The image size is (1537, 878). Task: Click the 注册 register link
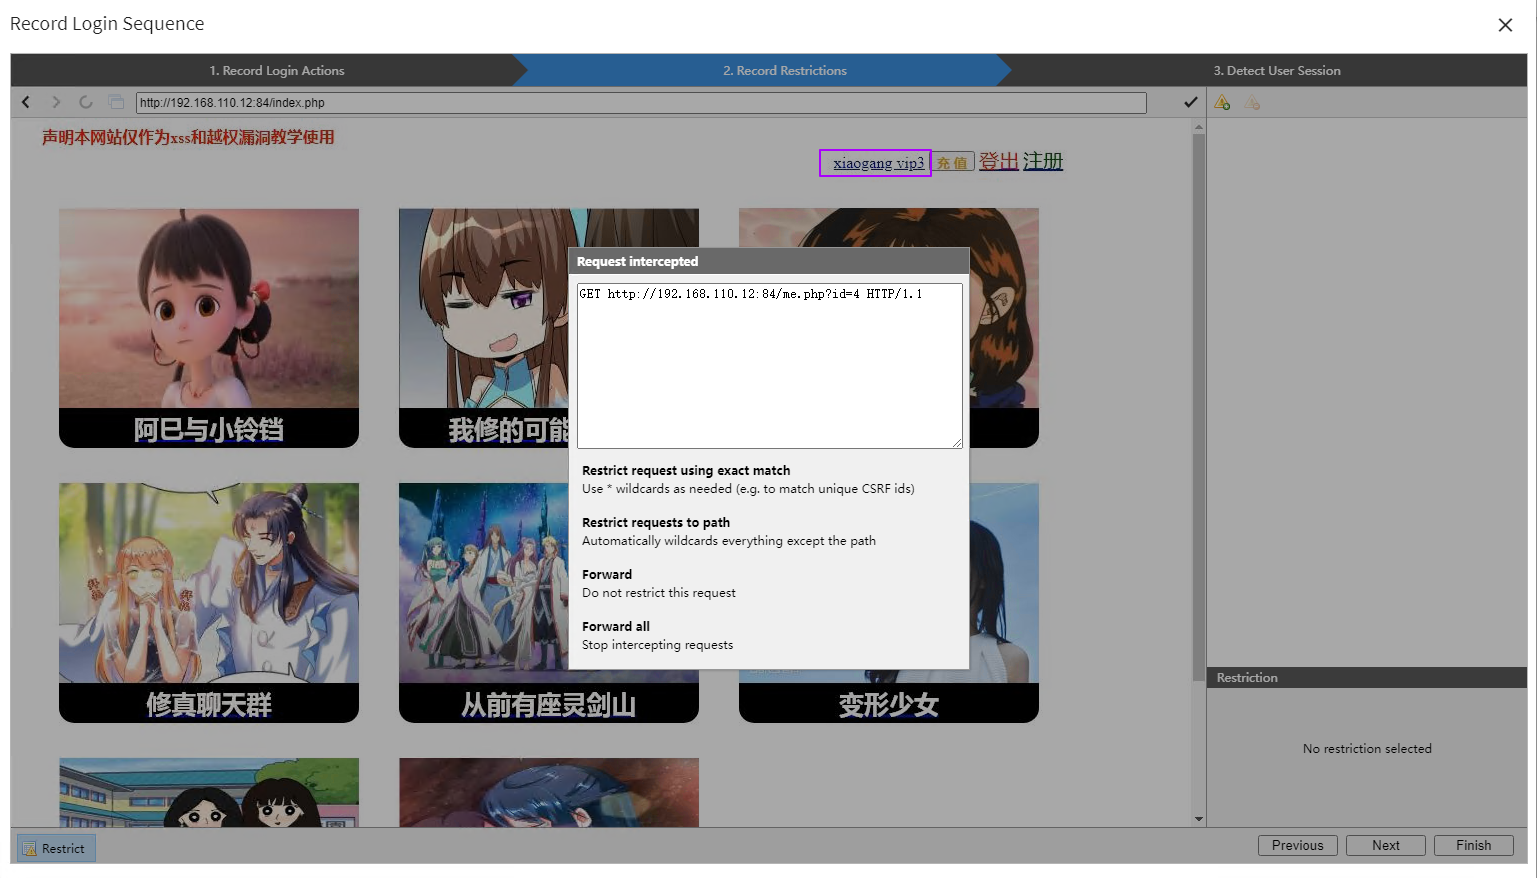click(x=1042, y=161)
